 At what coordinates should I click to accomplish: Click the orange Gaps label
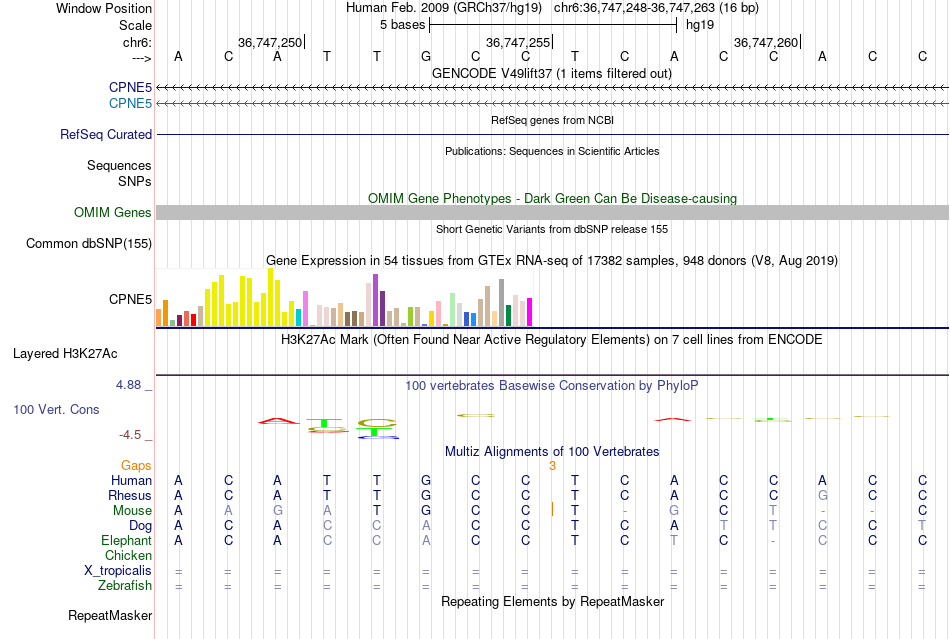(x=136, y=465)
